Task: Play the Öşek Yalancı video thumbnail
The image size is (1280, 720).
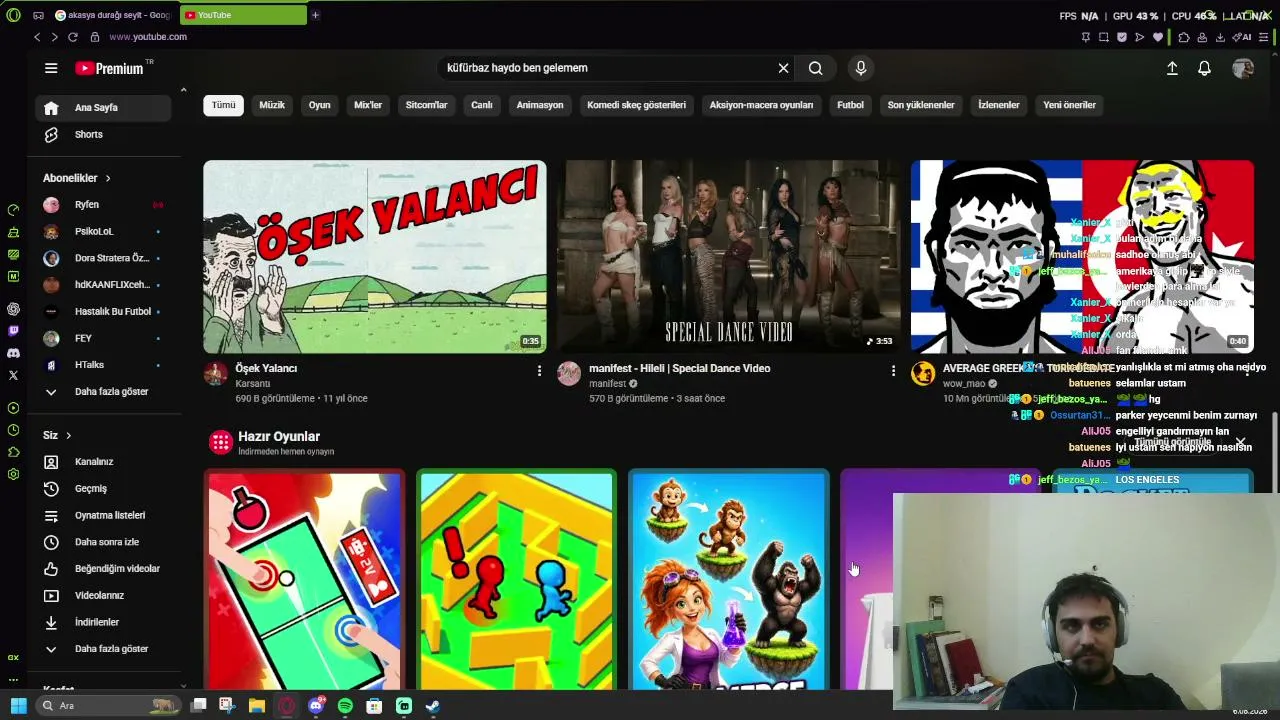Action: click(x=375, y=257)
